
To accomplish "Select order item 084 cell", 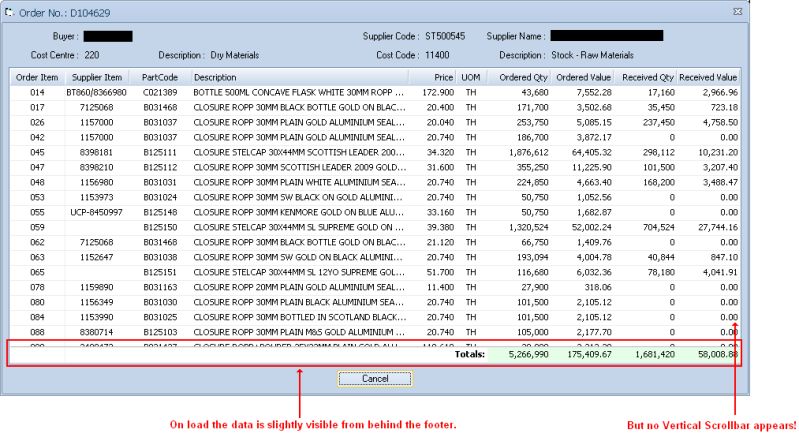I will point(37,317).
